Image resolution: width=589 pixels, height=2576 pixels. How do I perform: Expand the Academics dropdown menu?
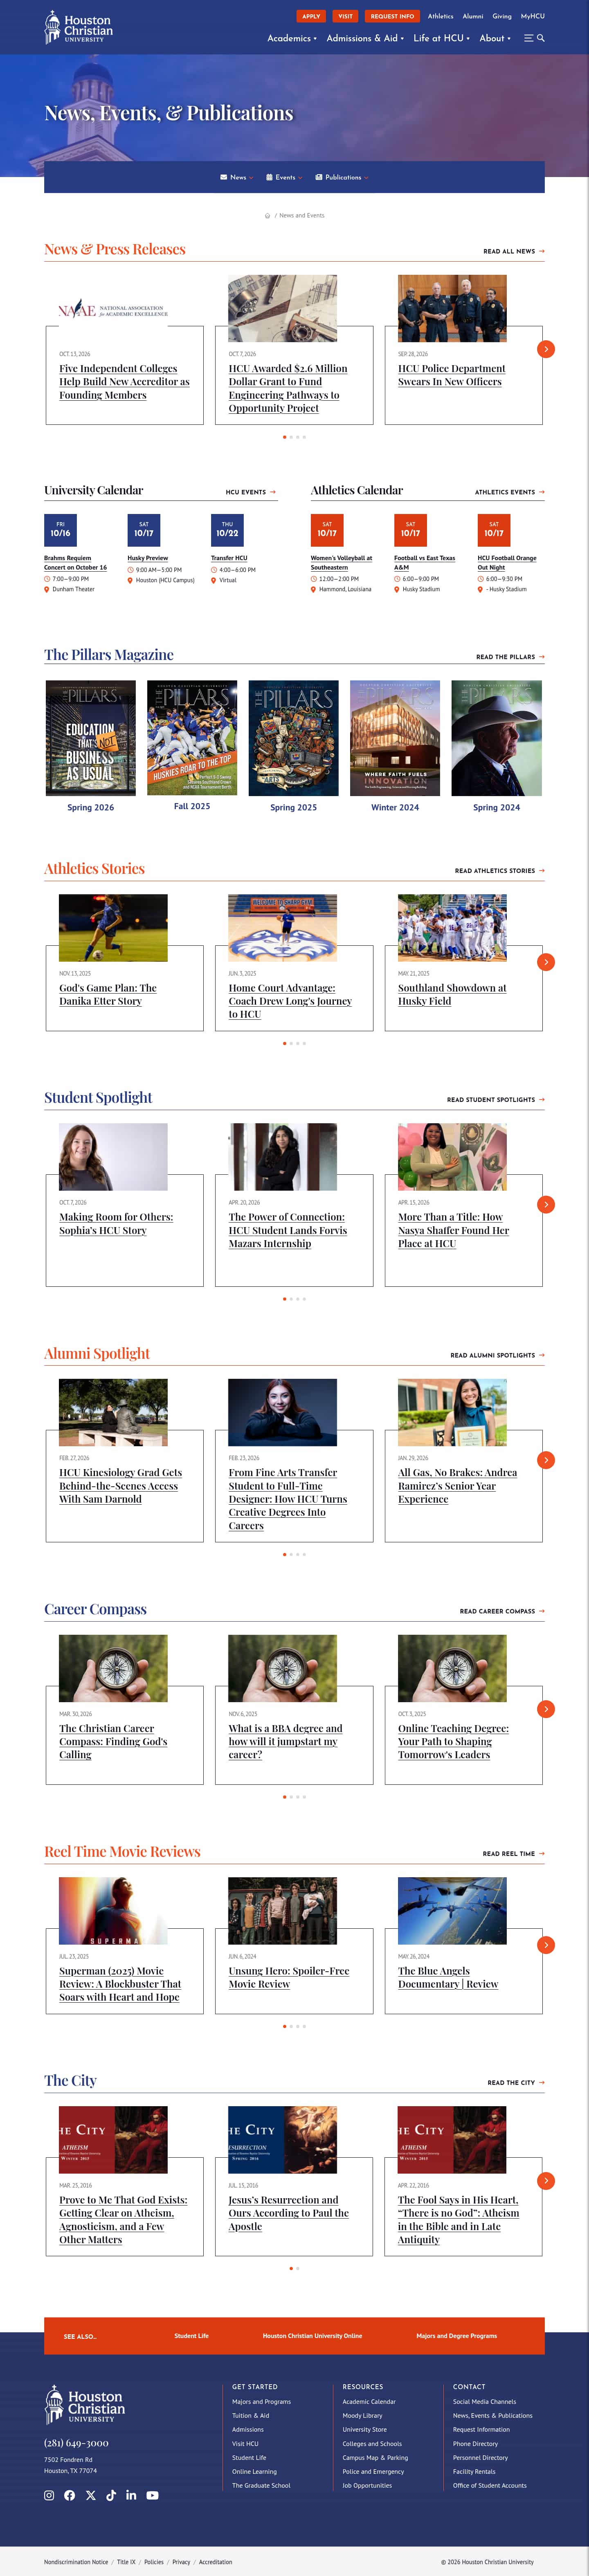292,38
